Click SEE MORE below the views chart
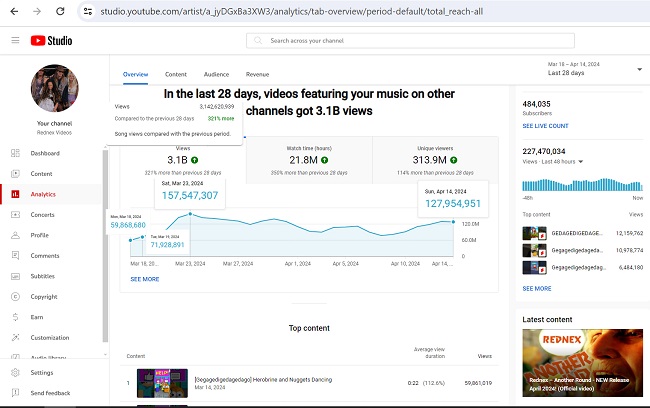650x408 pixels. [145, 279]
